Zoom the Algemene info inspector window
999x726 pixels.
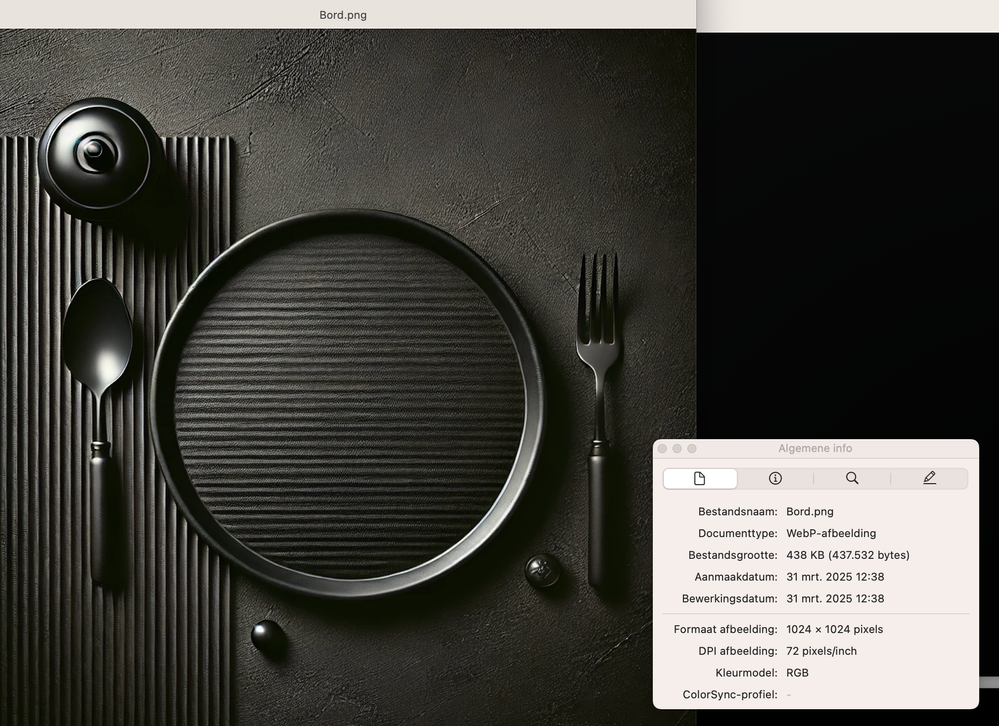pyautogui.click(x=692, y=448)
